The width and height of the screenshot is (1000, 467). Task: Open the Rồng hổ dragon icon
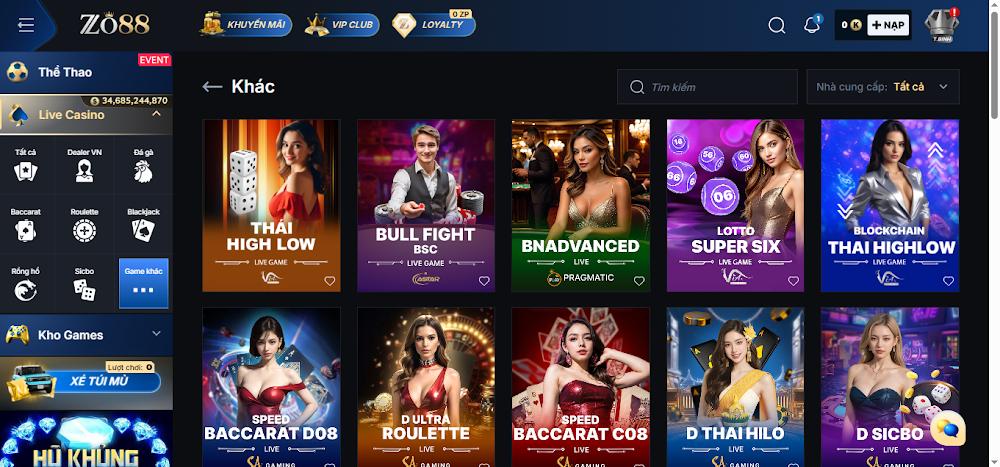26,290
